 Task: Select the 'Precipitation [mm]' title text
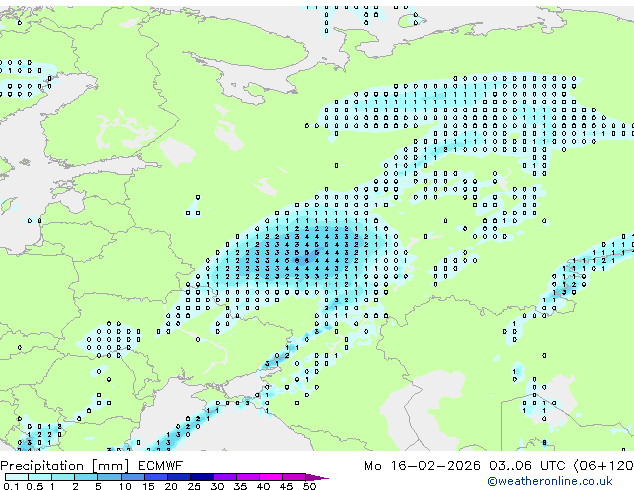(65, 466)
